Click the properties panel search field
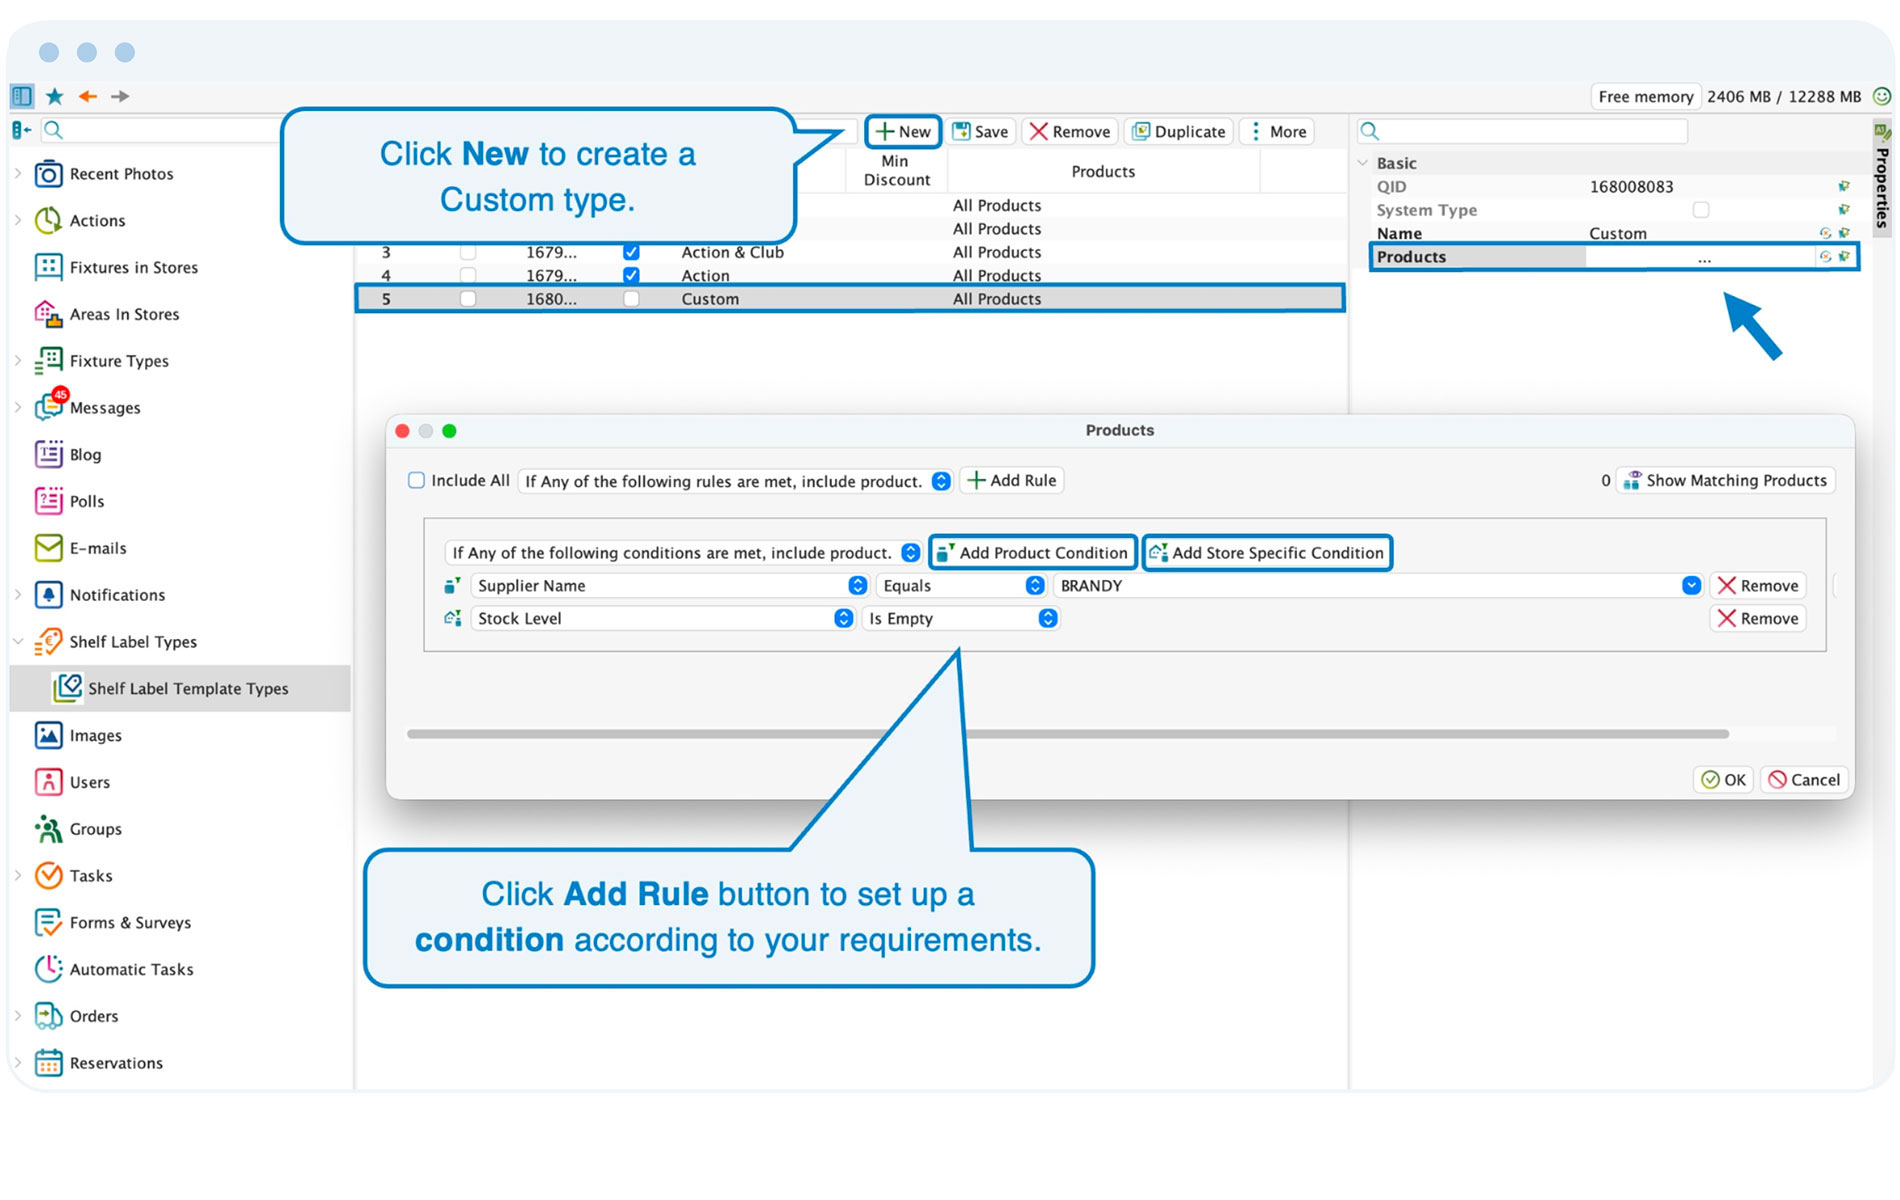This screenshot has width=1900, height=1200. [x=1523, y=131]
